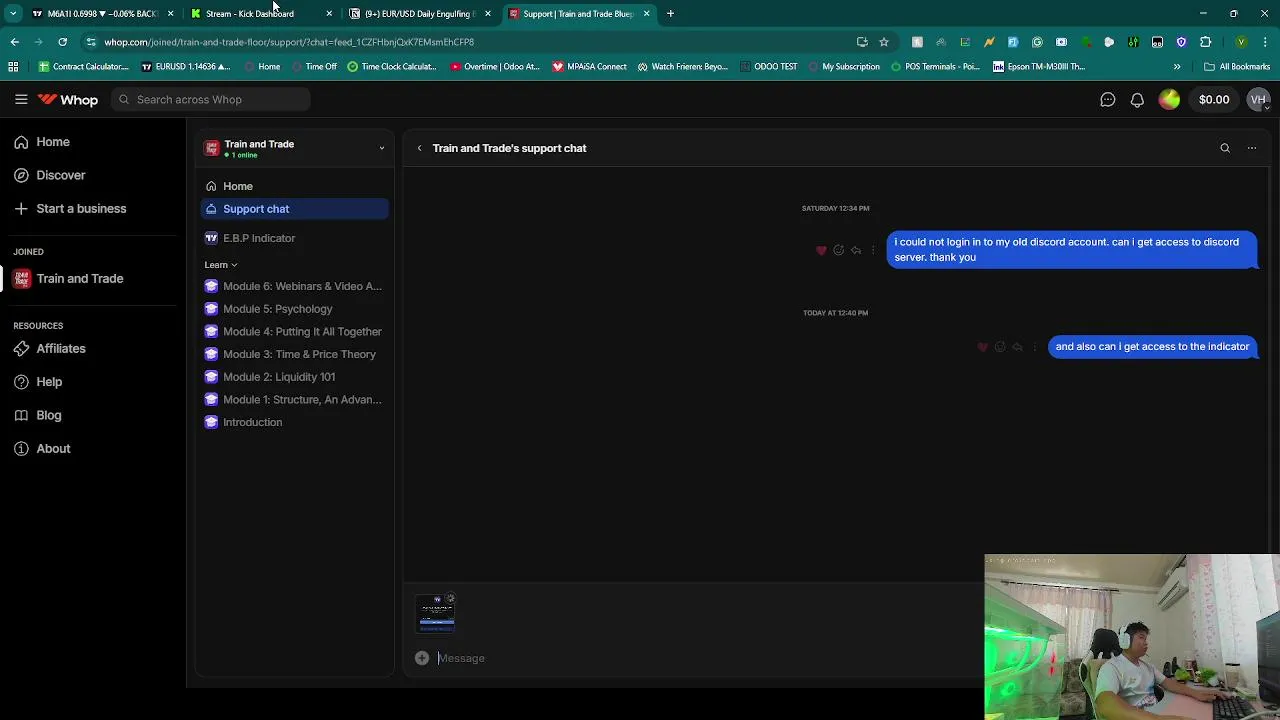
Task: Open MPAiSA Connect bookmark
Action: coord(590,67)
